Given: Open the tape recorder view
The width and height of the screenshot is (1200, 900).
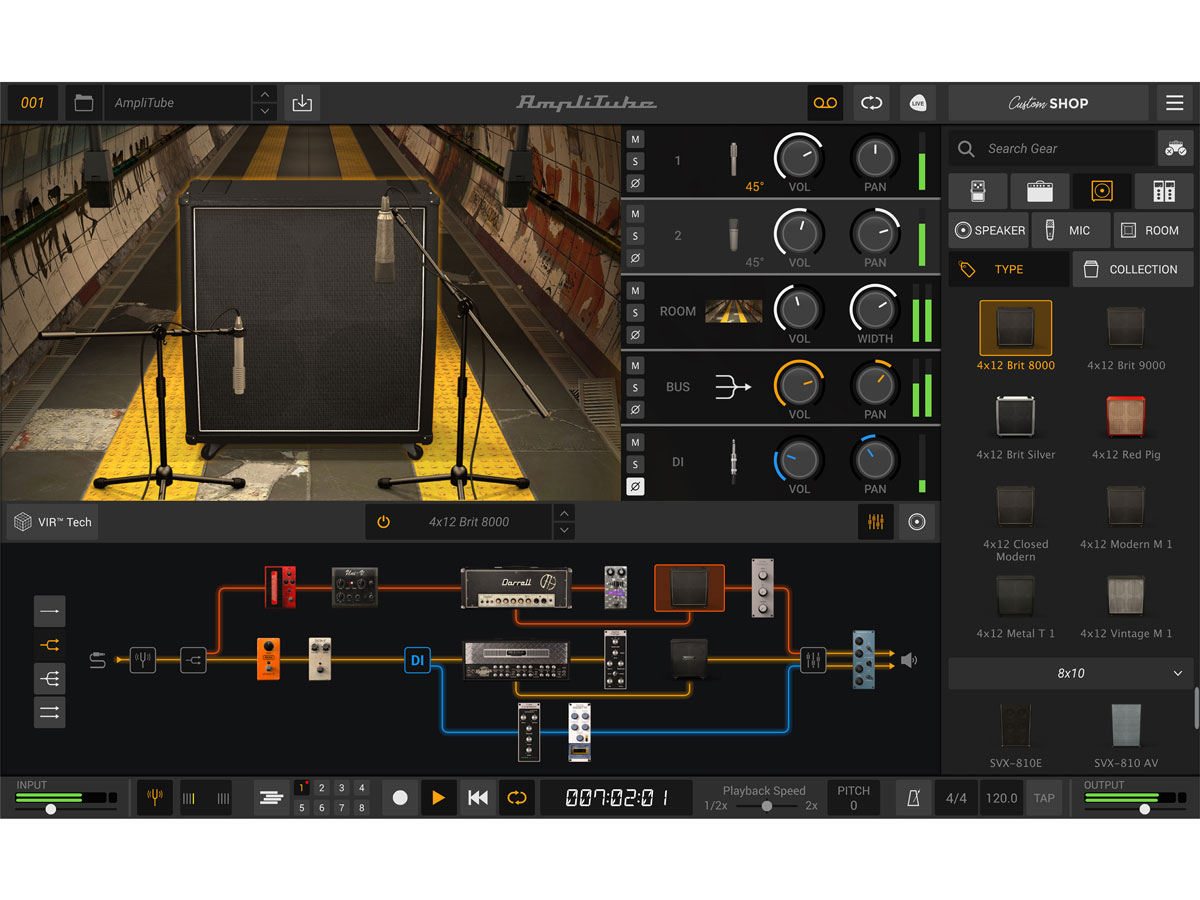Looking at the screenshot, I should [825, 103].
